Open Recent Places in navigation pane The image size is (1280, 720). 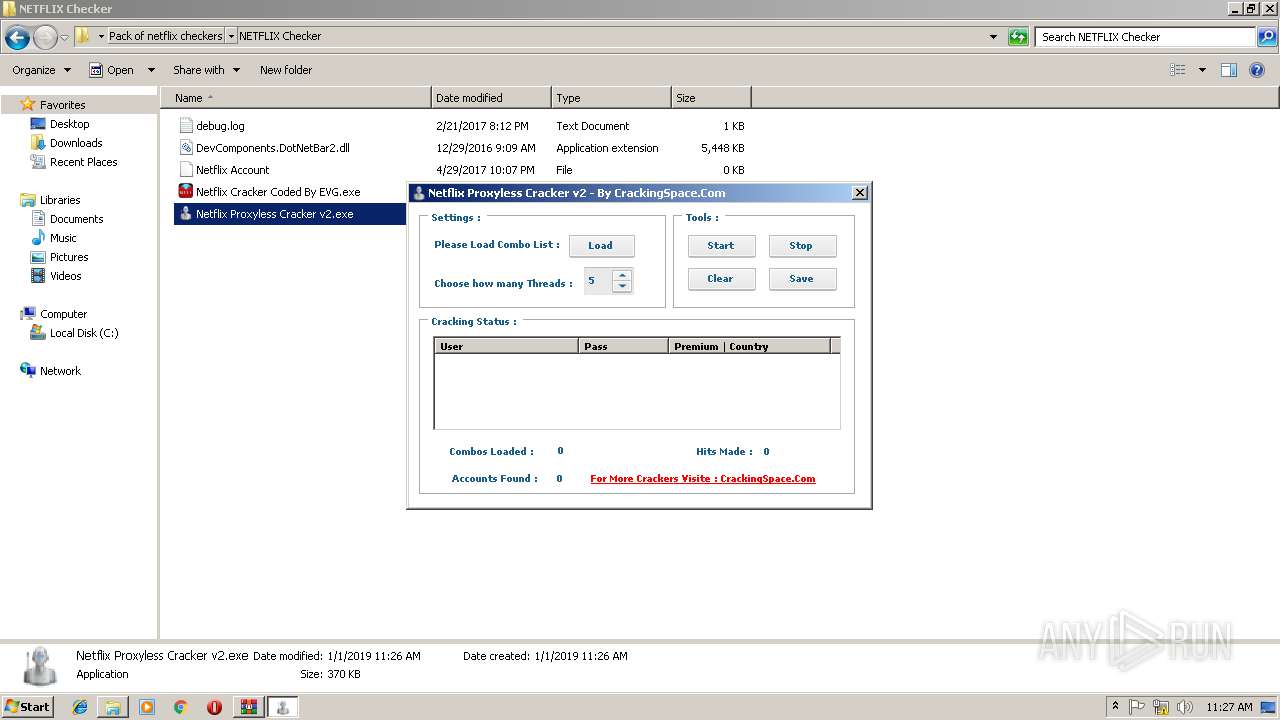84,162
